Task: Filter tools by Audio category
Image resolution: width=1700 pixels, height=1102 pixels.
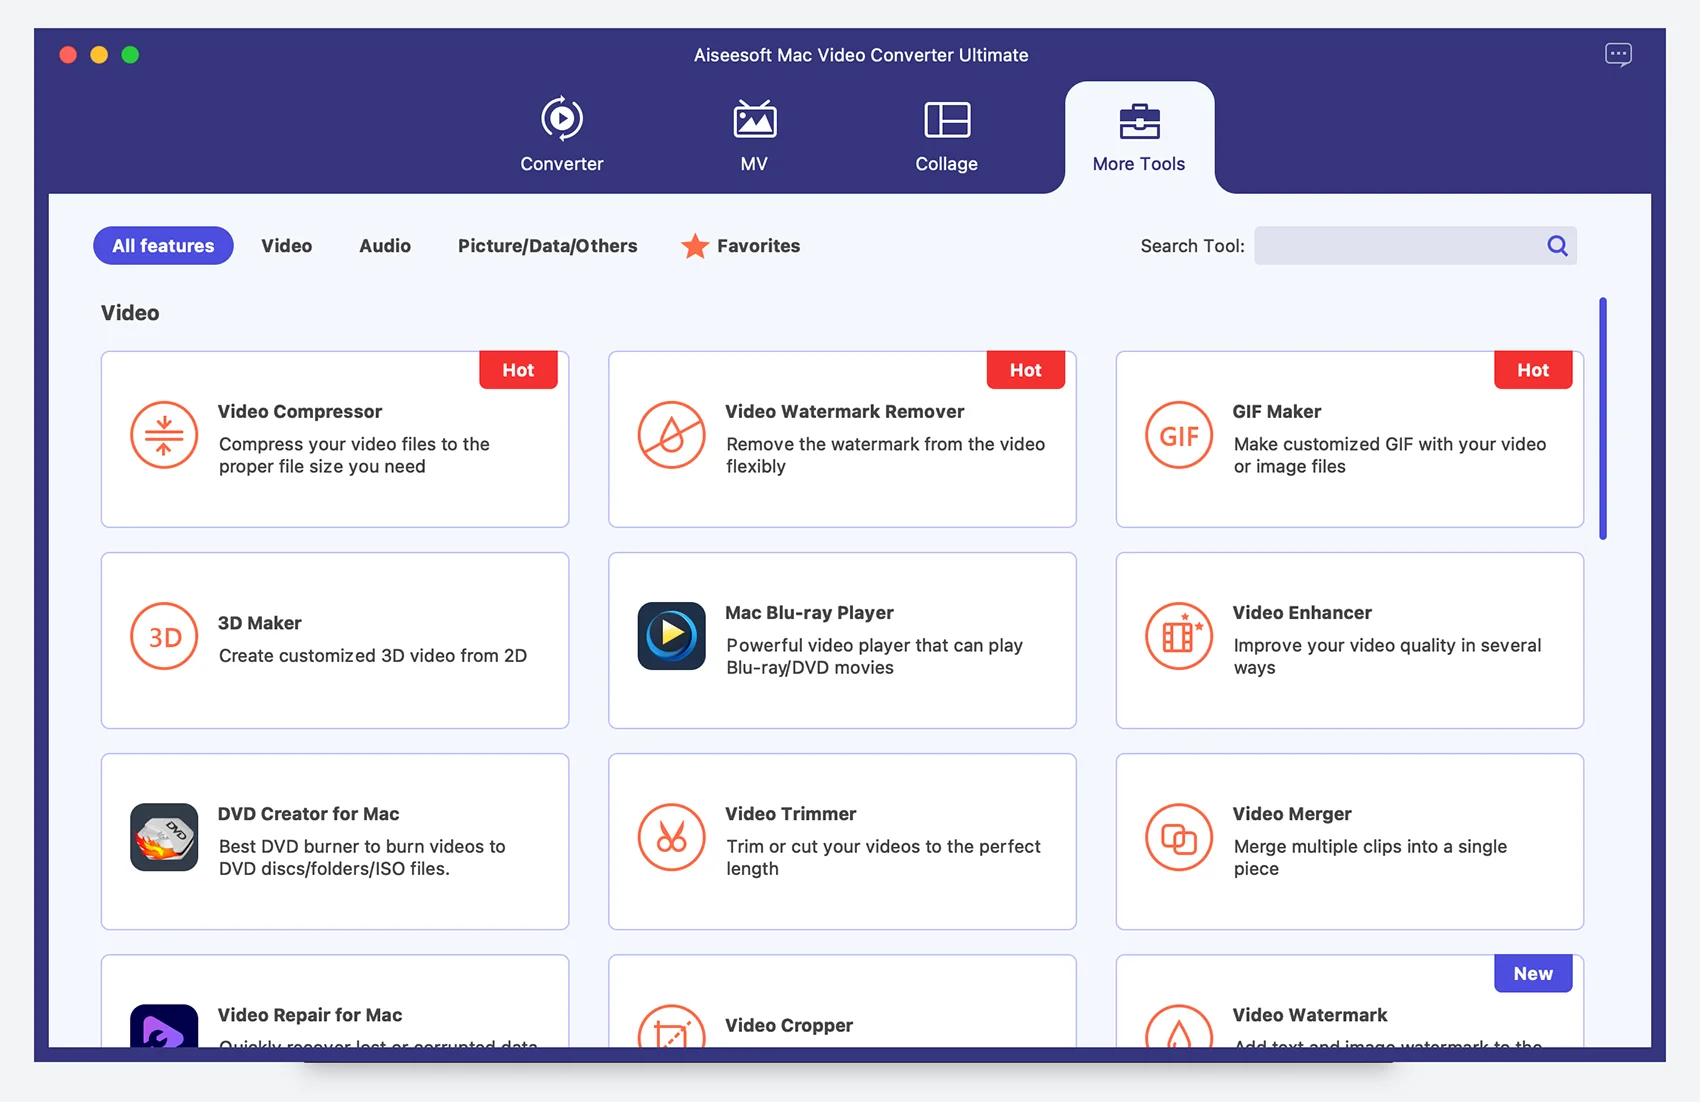Action: tap(385, 246)
